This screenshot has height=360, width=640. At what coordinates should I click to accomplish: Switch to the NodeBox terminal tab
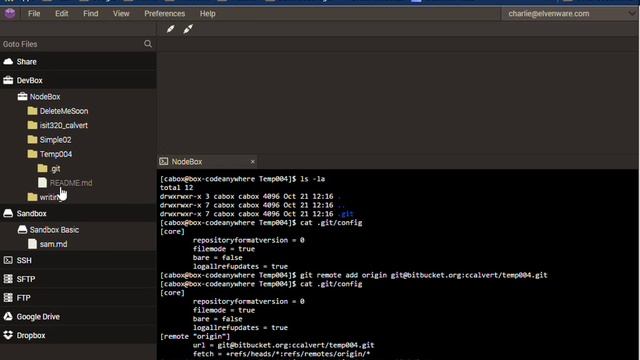click(208, 162)
